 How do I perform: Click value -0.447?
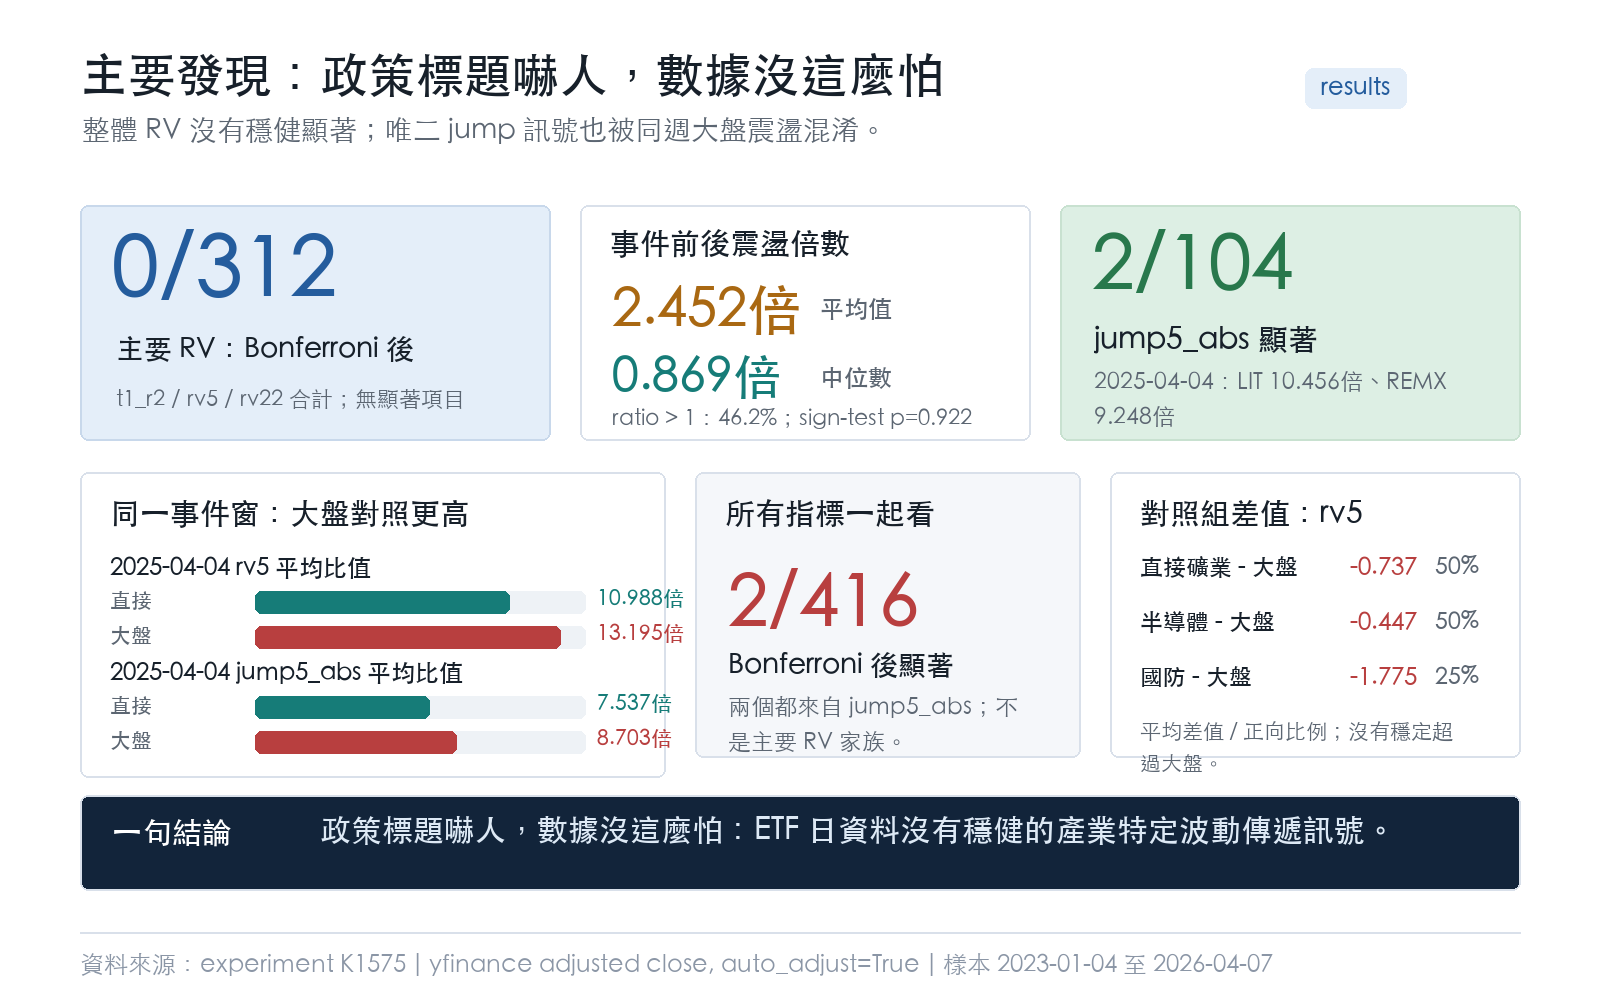[x=1383, y=621]
